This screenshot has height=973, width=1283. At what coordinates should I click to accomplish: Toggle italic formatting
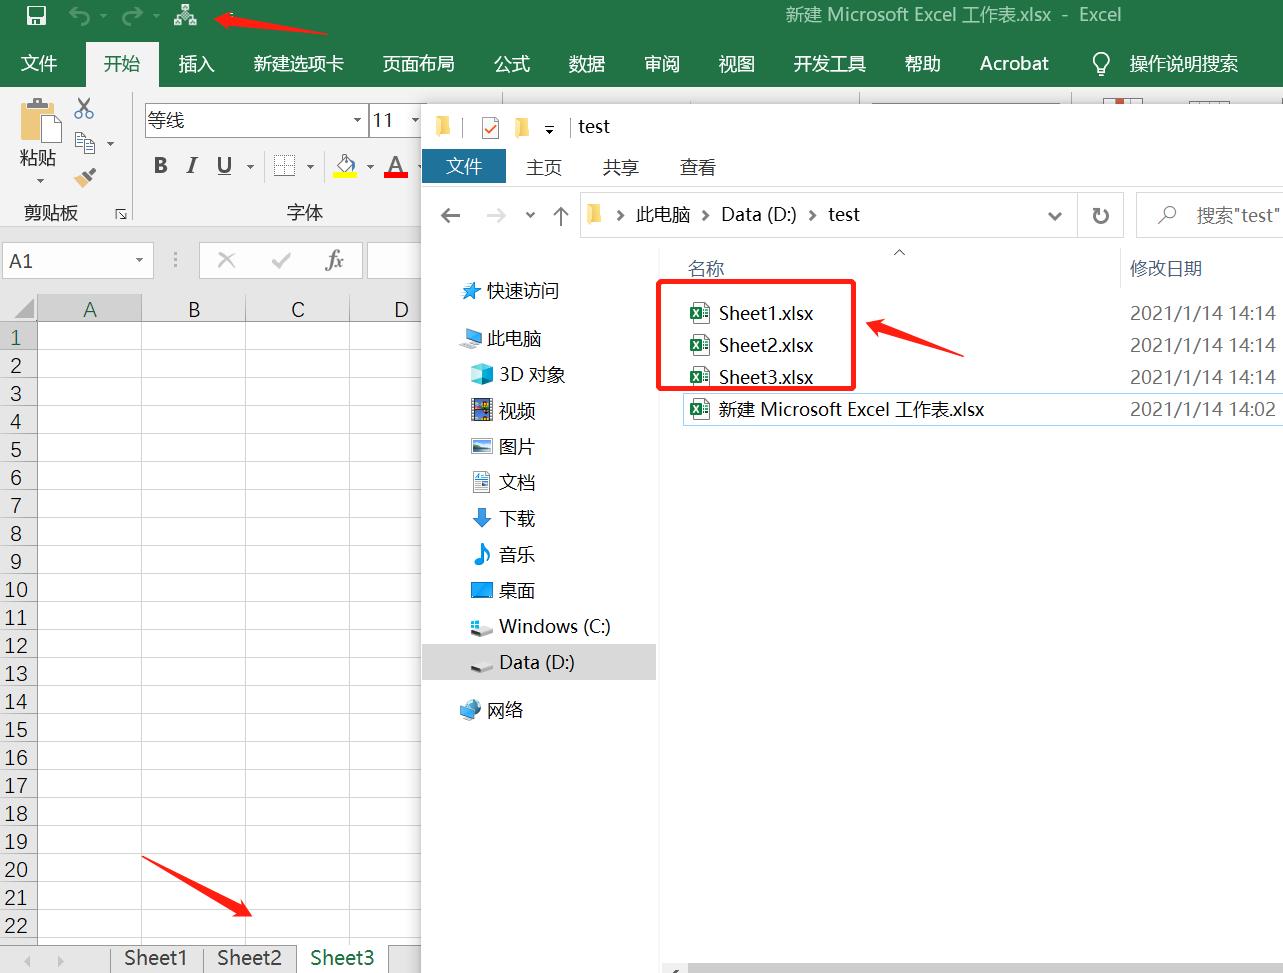click(x=192, y=166)
